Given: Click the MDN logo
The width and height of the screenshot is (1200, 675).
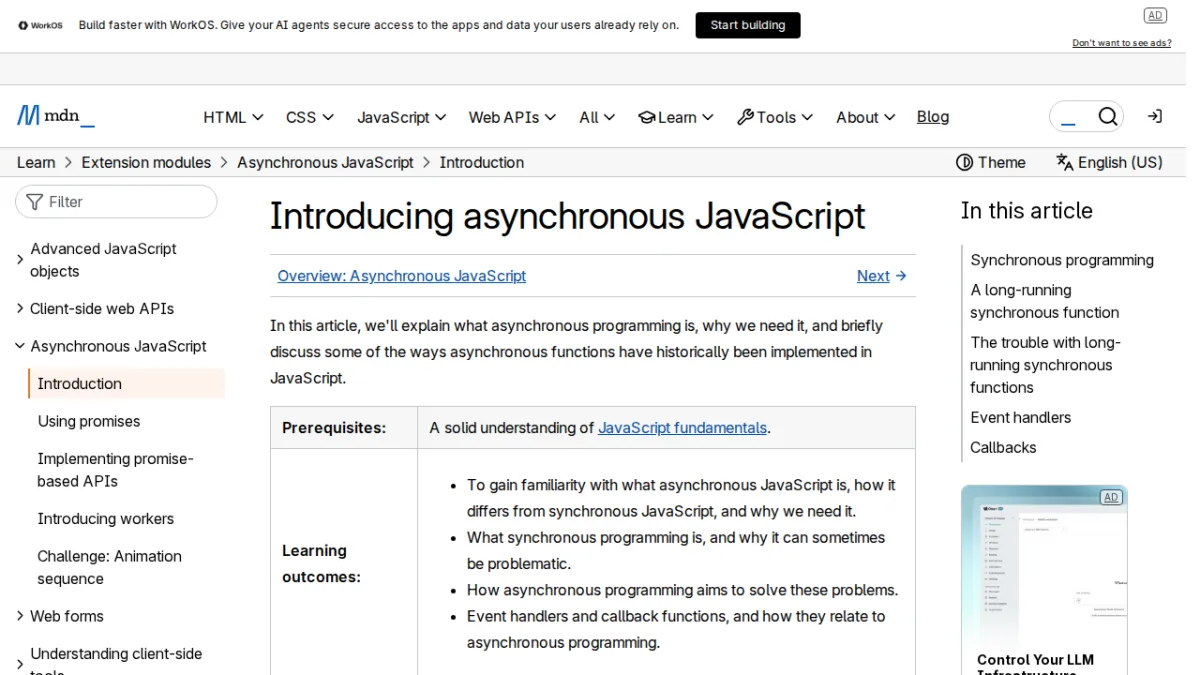Looking at the screenshot, I should 56,116.
